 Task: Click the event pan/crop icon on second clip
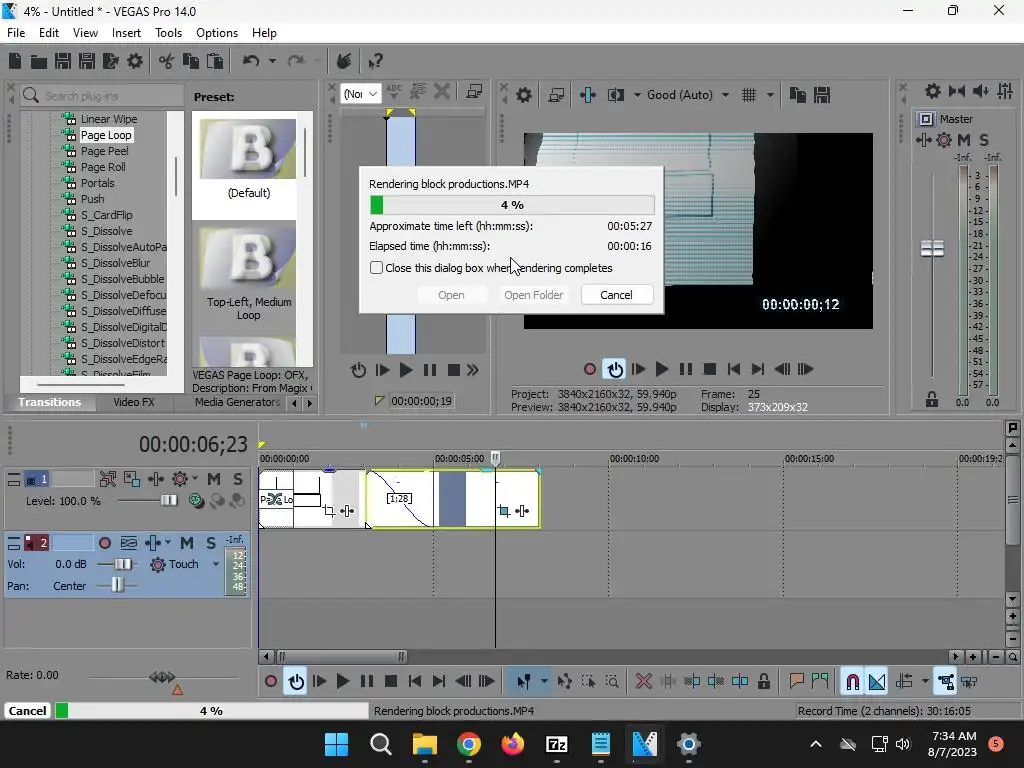point(504,511)
